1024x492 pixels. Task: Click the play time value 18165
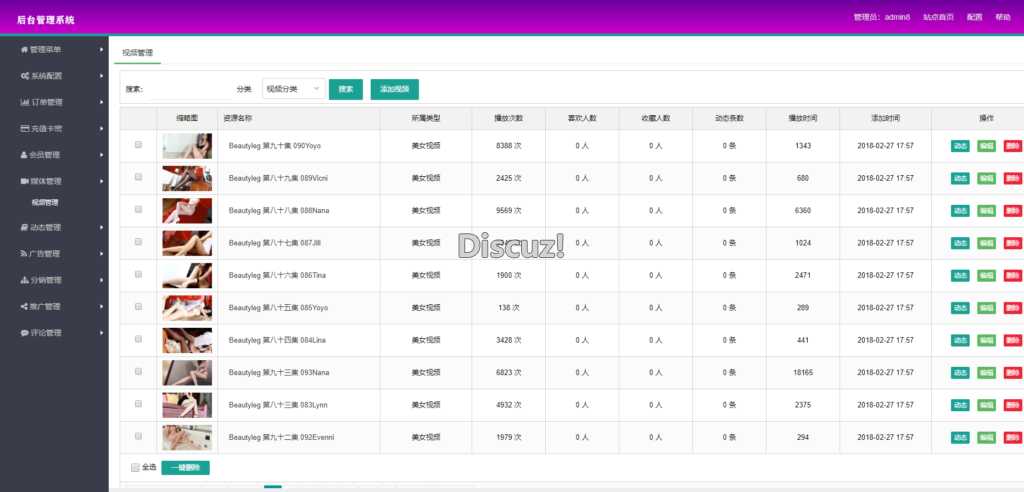[803, 372]
